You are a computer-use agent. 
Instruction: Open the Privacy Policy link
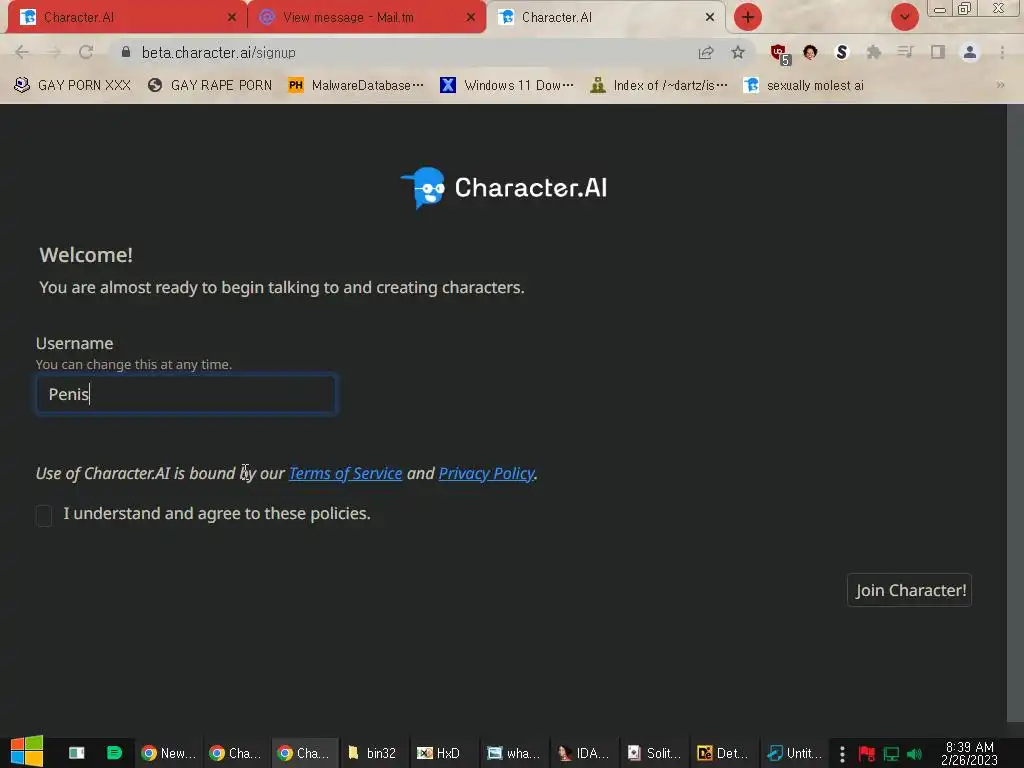[487, 473]
